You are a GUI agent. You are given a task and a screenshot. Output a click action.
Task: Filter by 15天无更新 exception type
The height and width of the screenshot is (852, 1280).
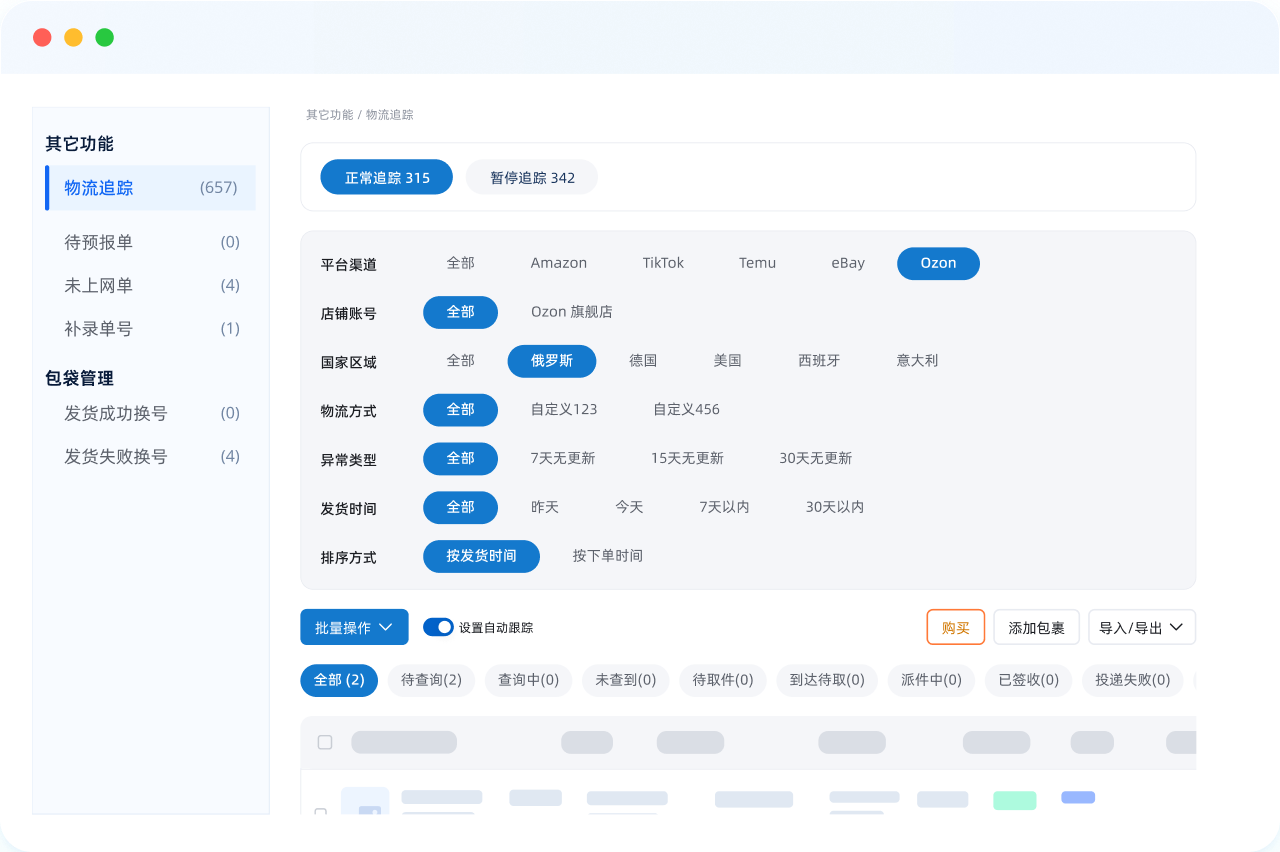(x=687, y=459)
